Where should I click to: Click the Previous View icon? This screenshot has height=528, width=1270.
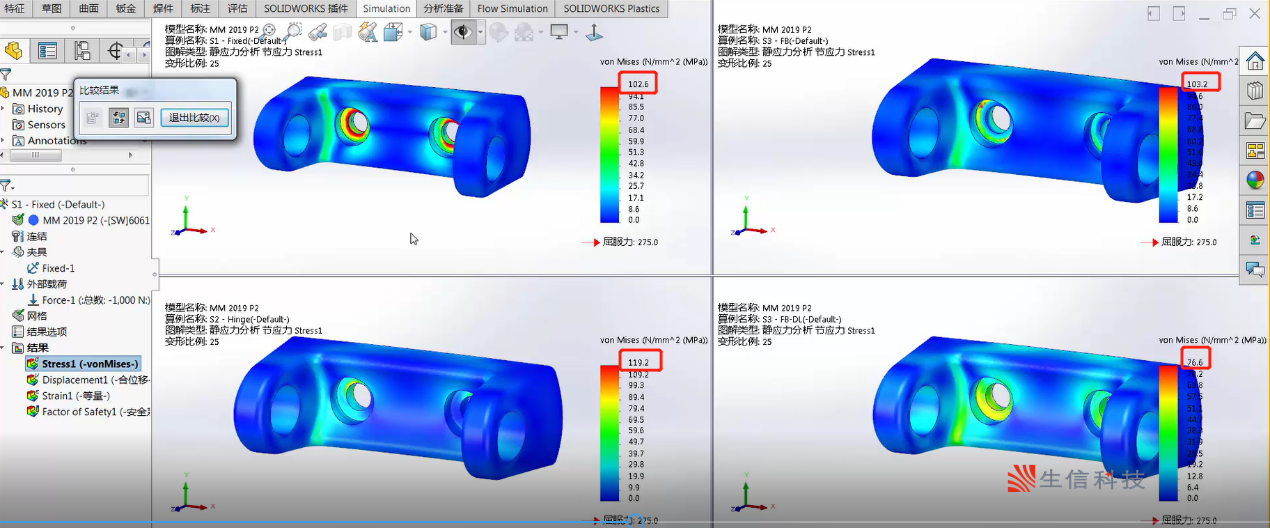[318, 32]
